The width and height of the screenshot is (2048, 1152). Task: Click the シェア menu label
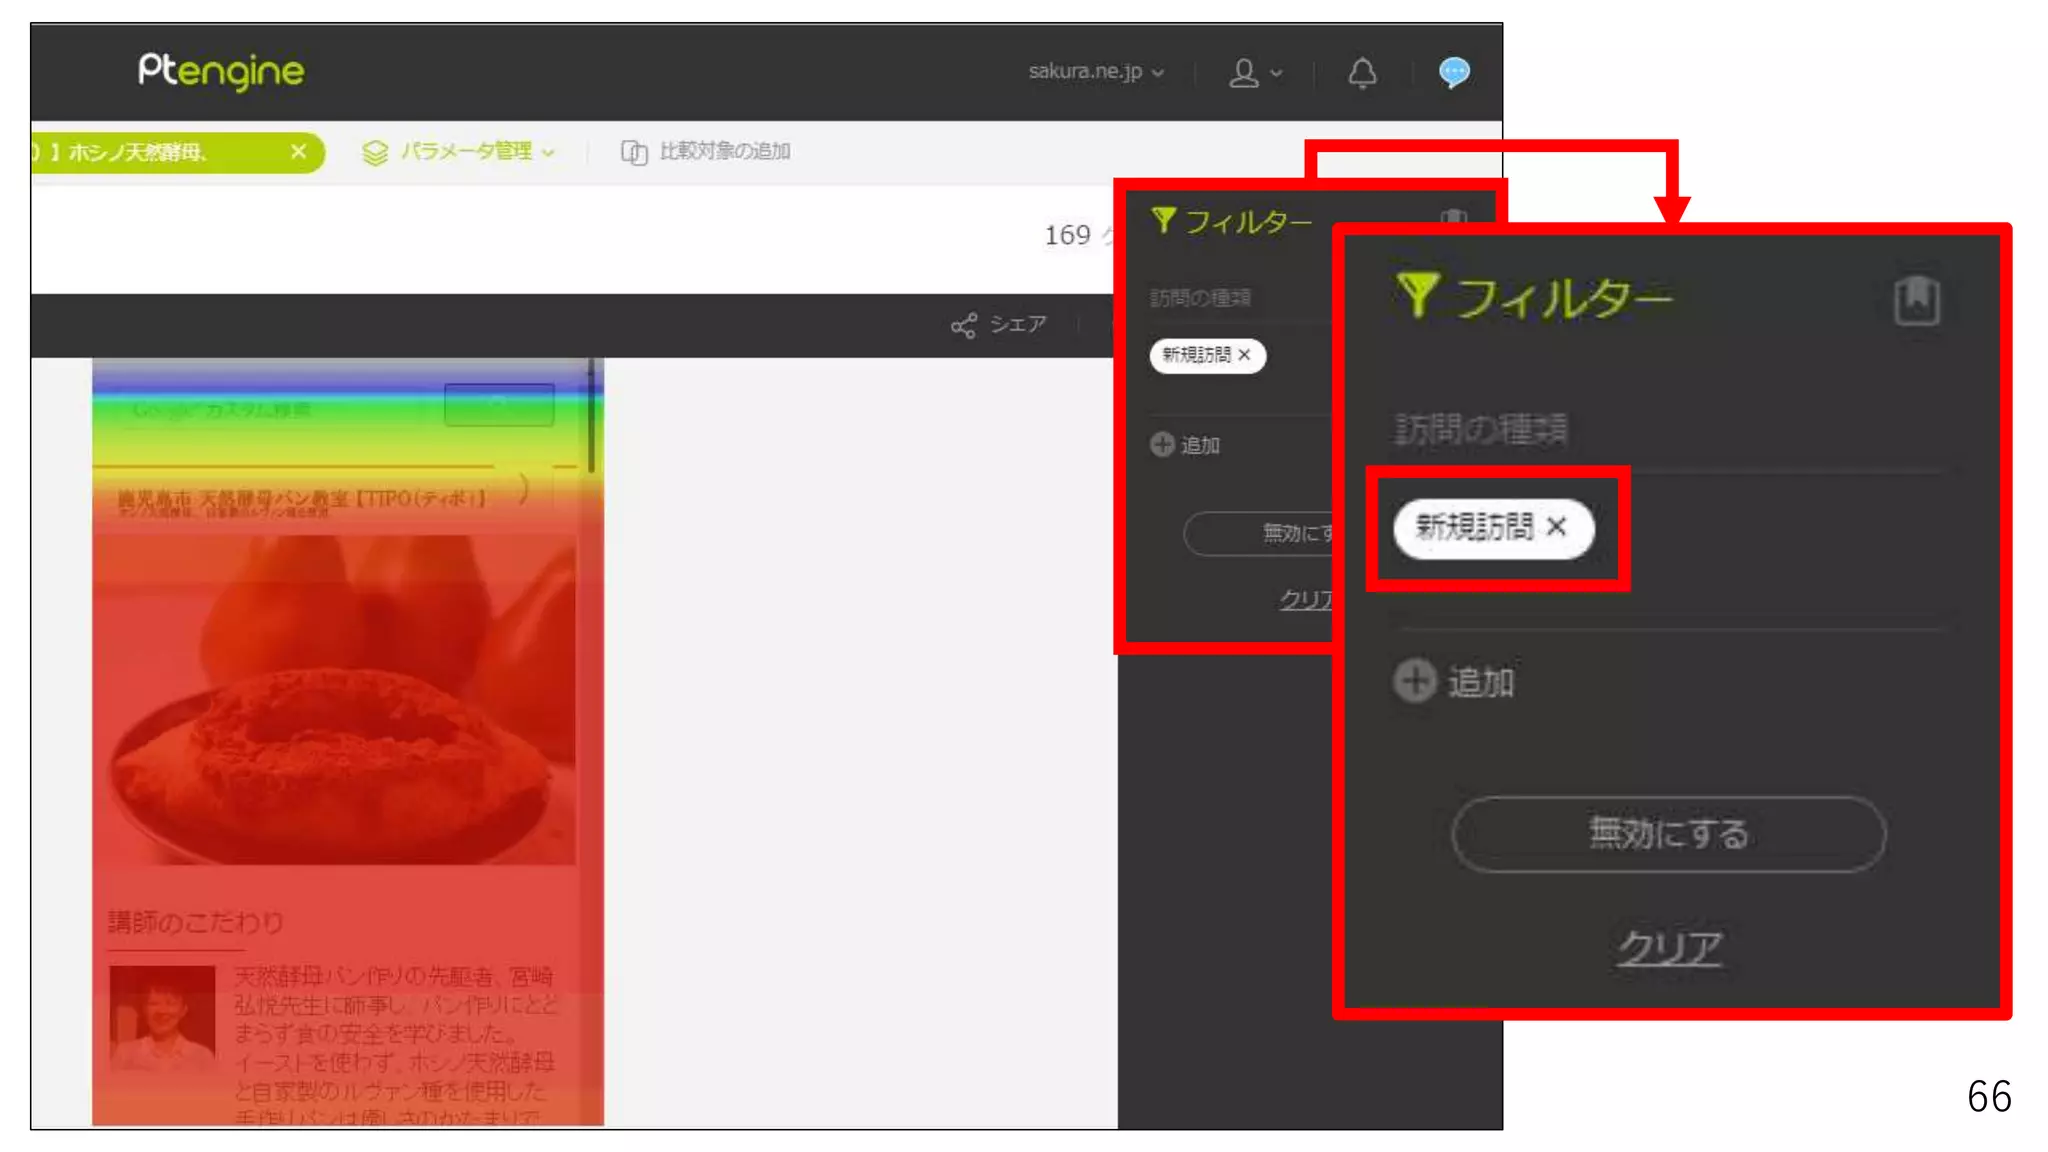click(1017, 325)
